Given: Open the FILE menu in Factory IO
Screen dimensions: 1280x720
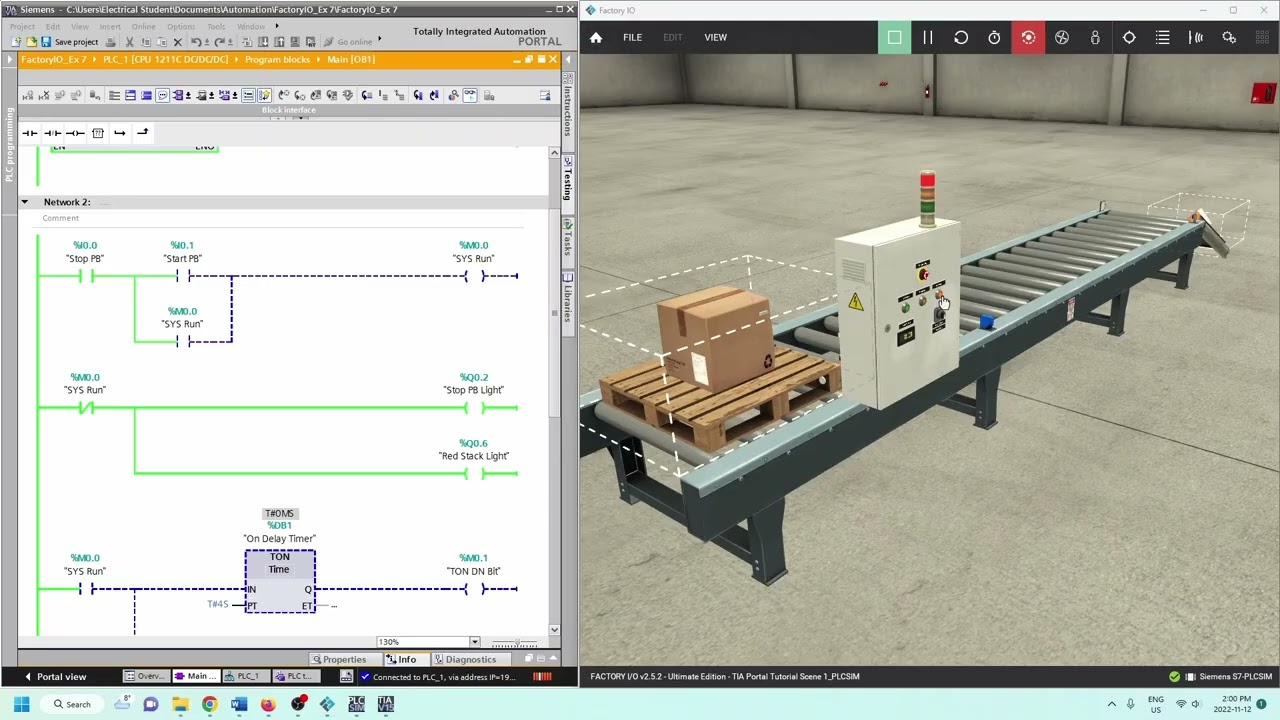Looking at the screenshot, I should click(632, 38).
